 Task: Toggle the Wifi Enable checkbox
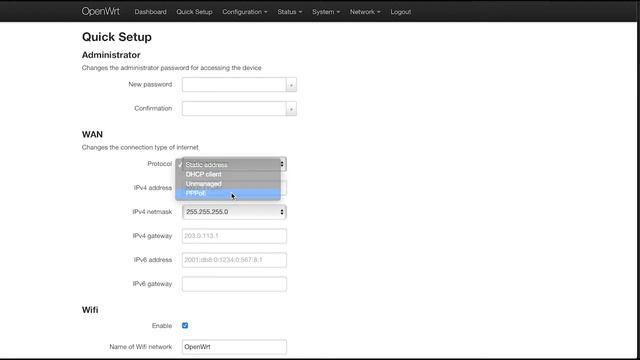pyautogui.click(x=185, y=325)
